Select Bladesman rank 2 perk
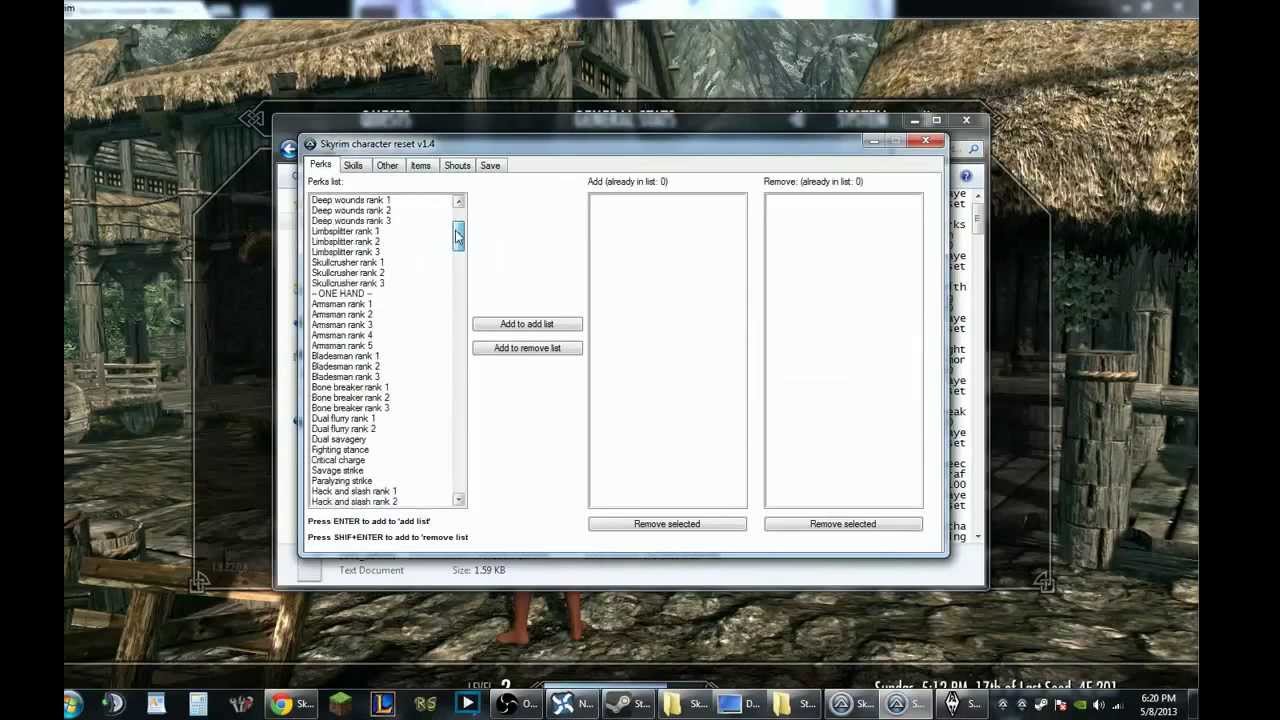This screenshot has width=1280, height=720. click(x=345, y=367)
